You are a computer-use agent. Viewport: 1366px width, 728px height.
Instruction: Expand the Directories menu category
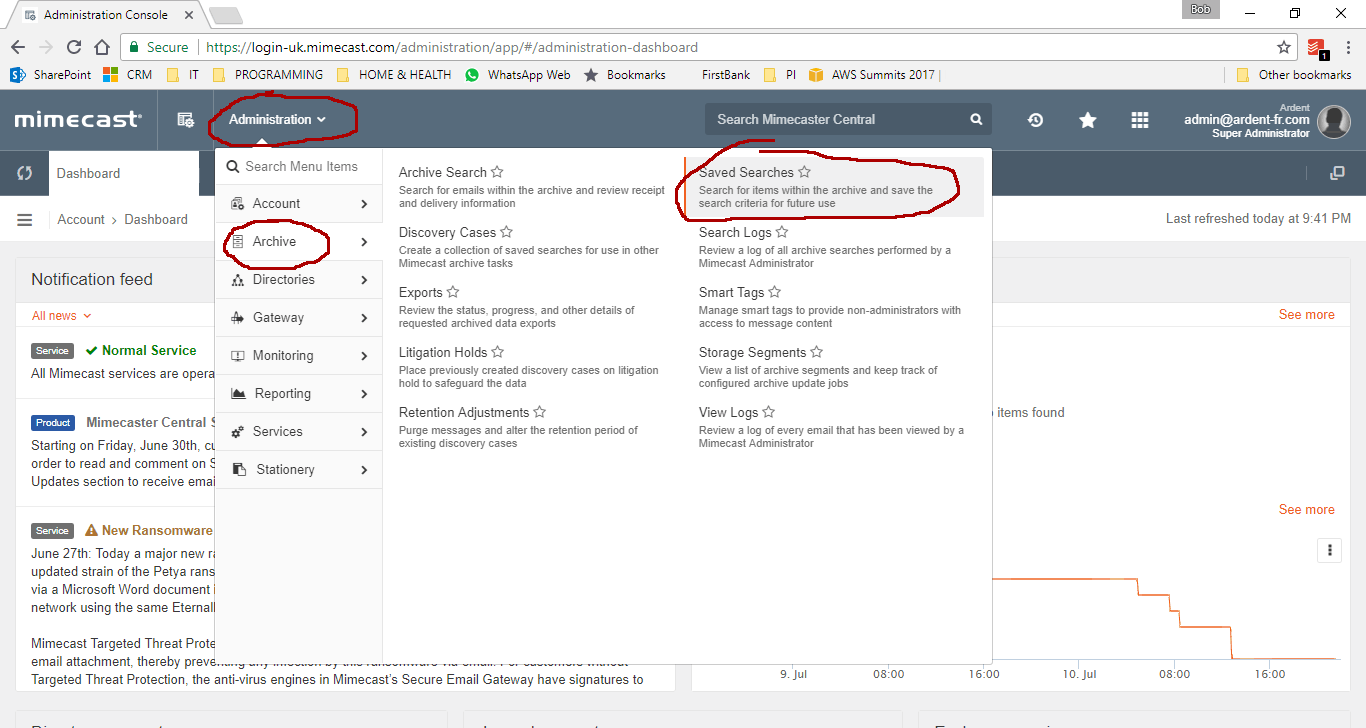299,280
